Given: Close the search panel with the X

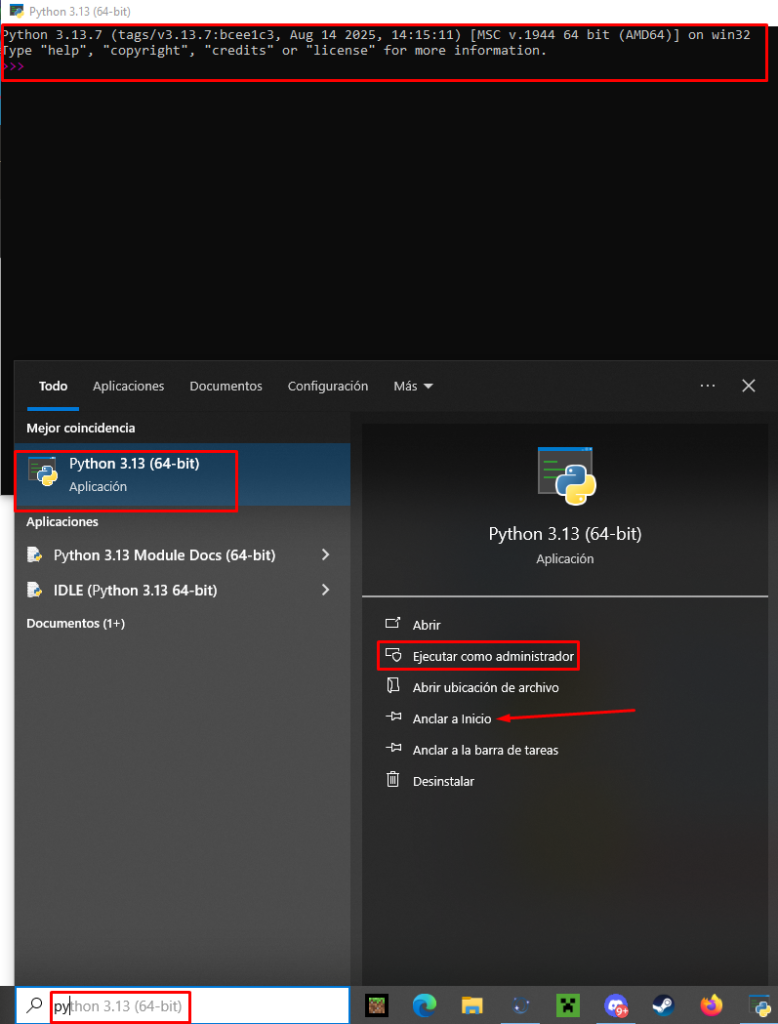Looking at the screenshot, I should pyautogui.click(x=748, y=386).
